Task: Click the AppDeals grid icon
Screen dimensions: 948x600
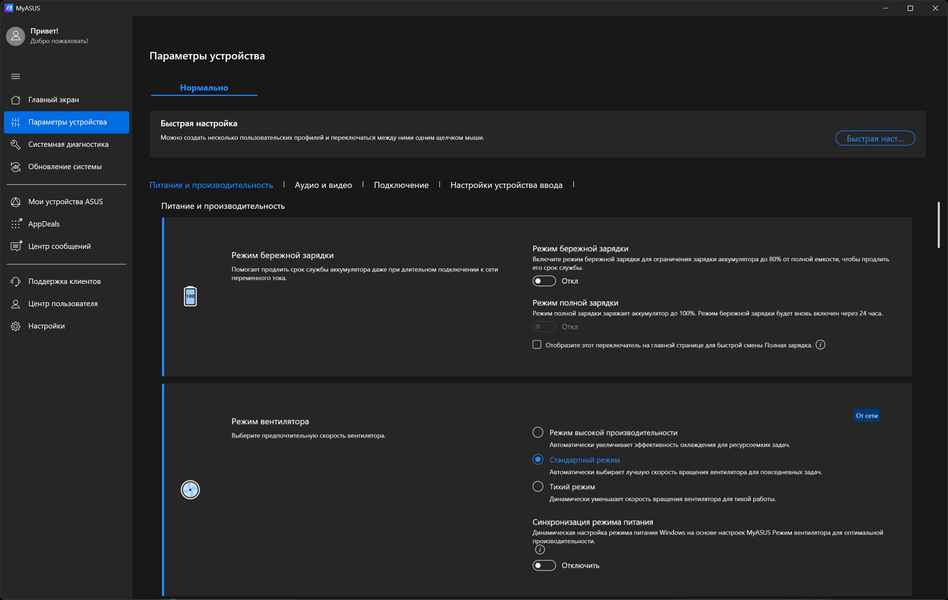Action: click(16, 224)
